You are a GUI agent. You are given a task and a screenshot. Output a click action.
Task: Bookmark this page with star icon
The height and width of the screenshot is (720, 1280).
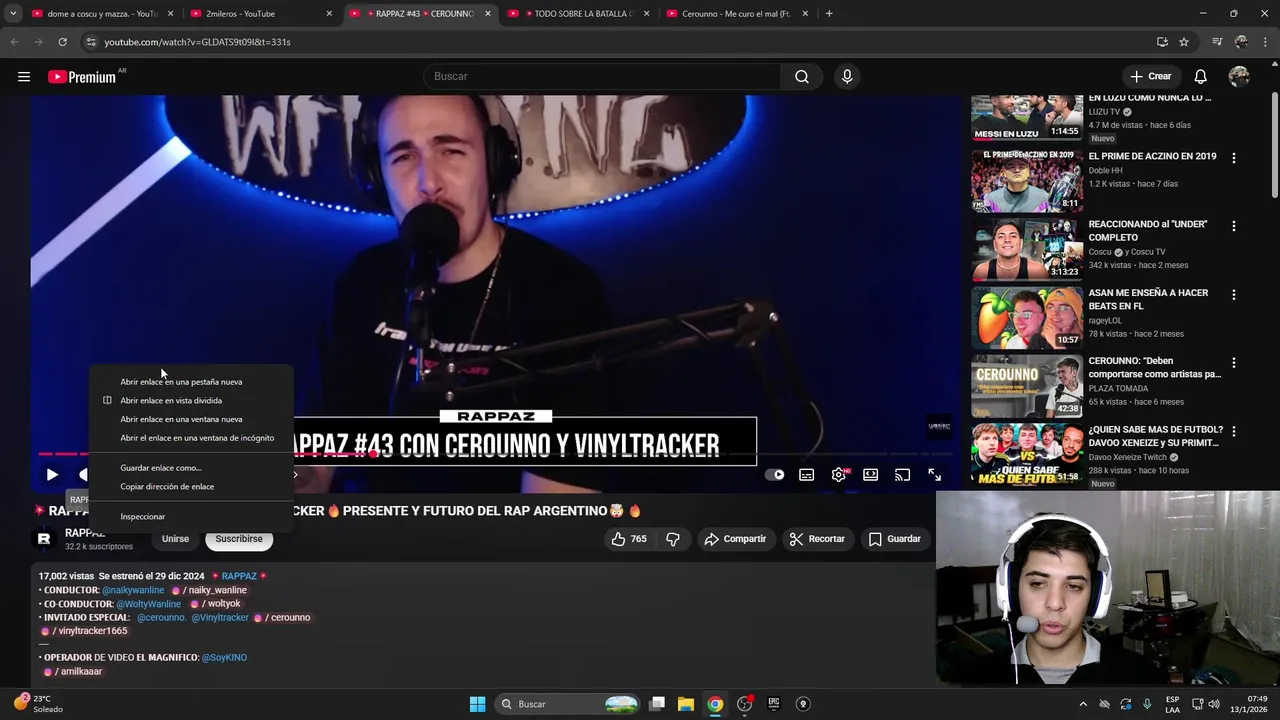[x=1184, y=42]
